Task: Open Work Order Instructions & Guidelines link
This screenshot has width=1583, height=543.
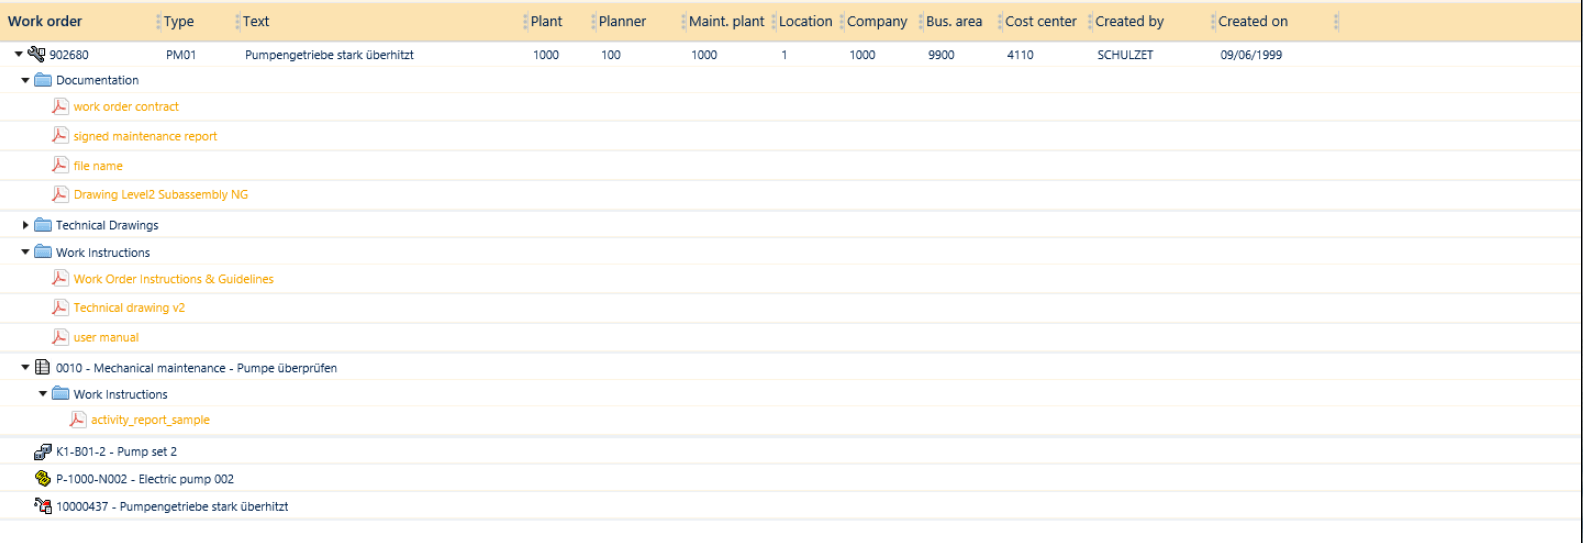Action: click(x=173, y=279)
